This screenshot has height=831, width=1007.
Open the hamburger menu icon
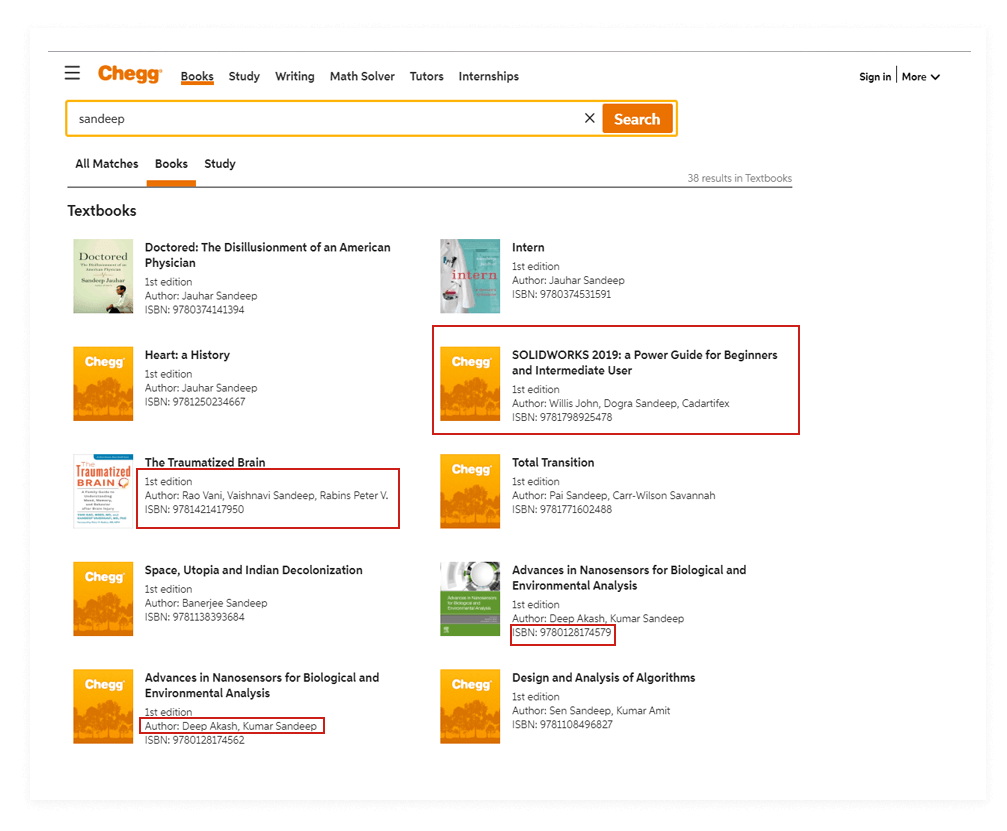72,73
